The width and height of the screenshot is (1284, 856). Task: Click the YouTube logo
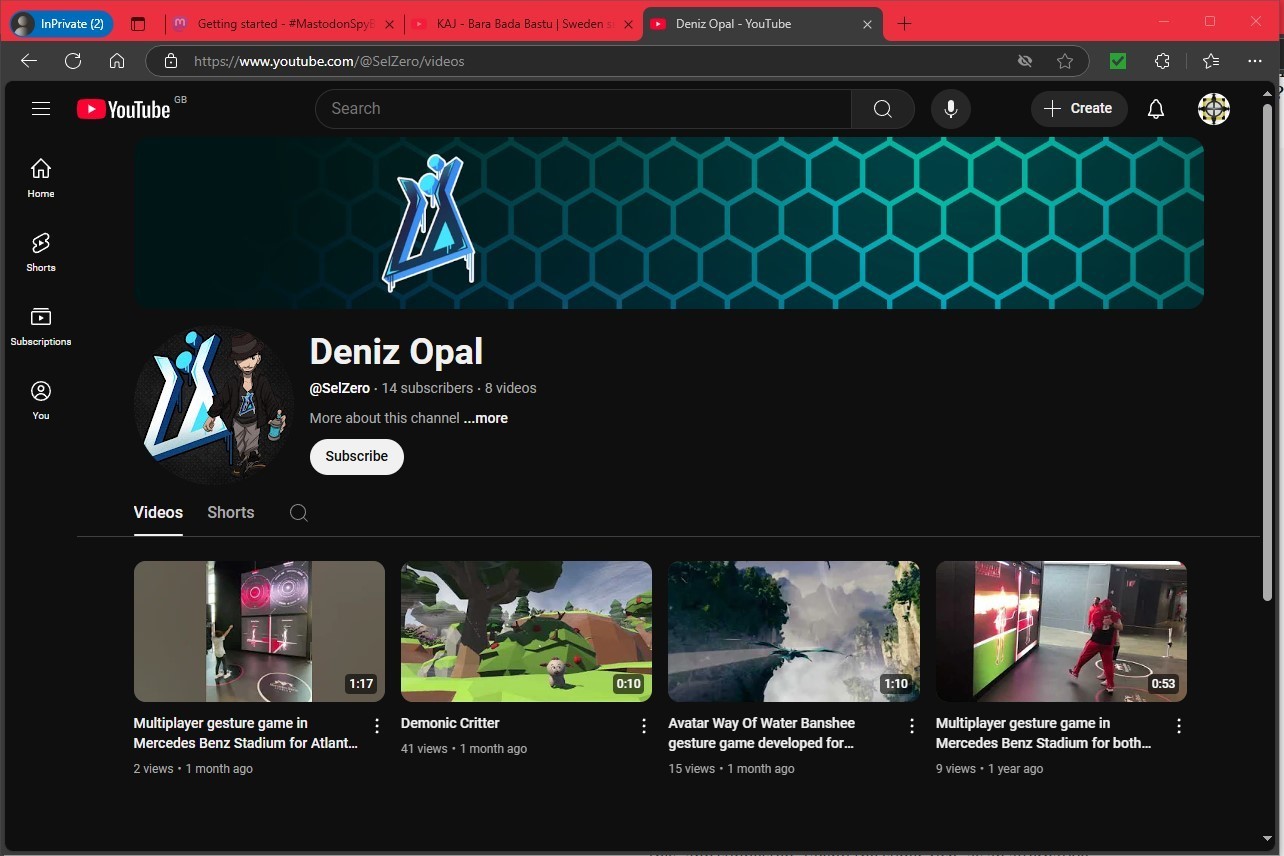tap(124, 109)
